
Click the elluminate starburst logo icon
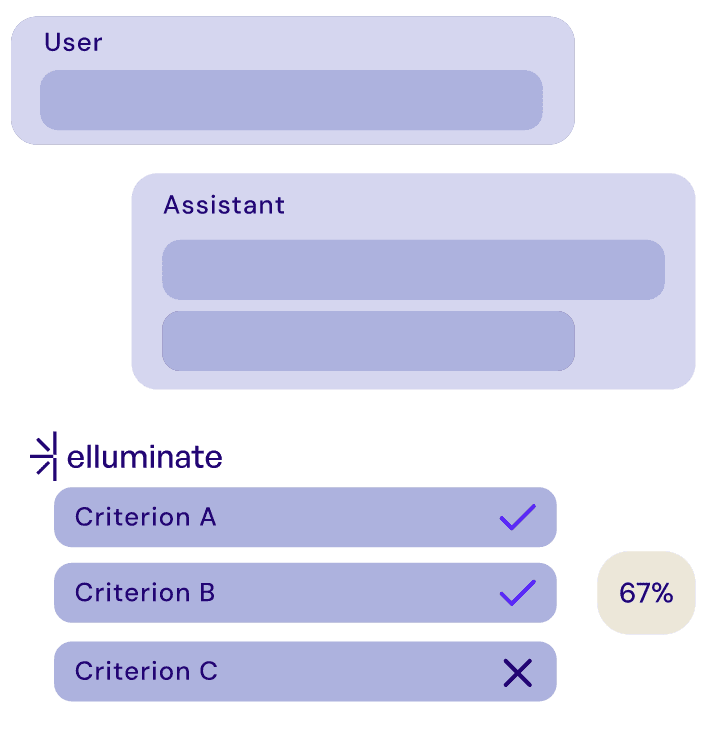[43, 456]
